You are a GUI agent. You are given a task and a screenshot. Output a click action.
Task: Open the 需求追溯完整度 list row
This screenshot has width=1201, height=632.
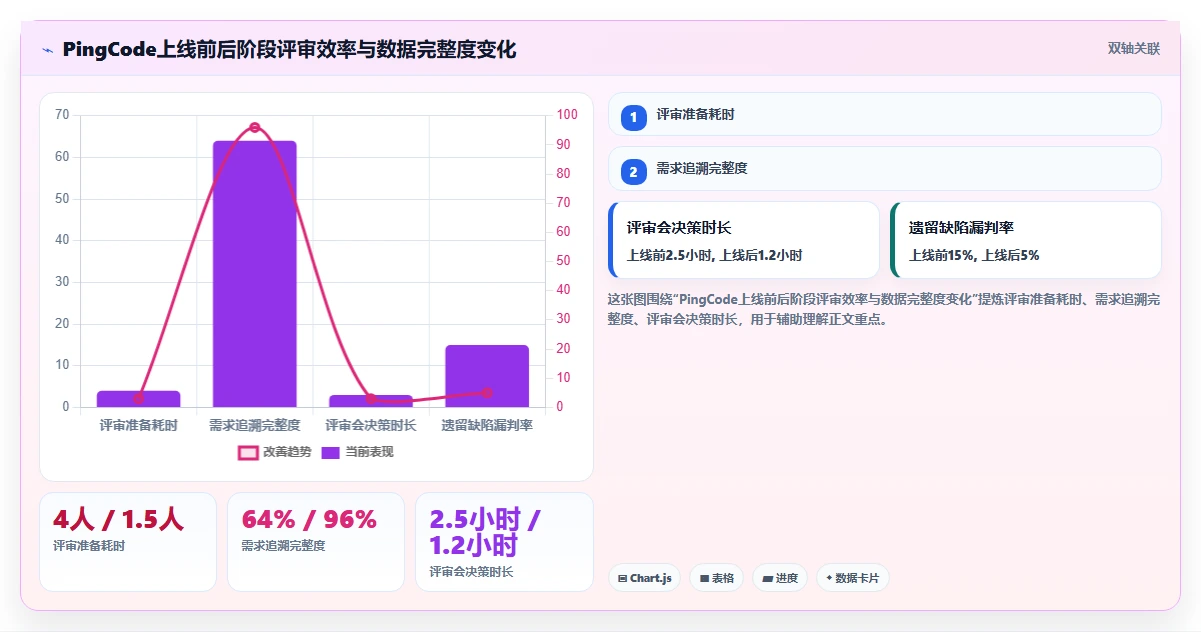pos(885,169)
